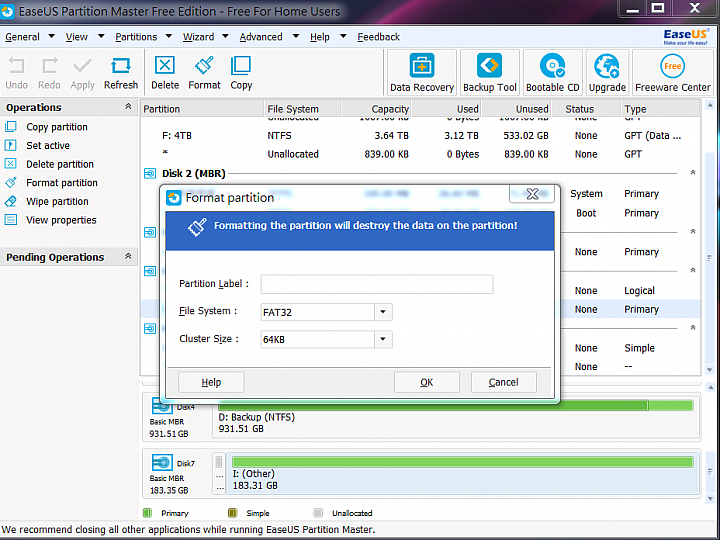720x540 pixels.
Task: Click the Redo toolbar icon
Action: (x=50, y=66)
